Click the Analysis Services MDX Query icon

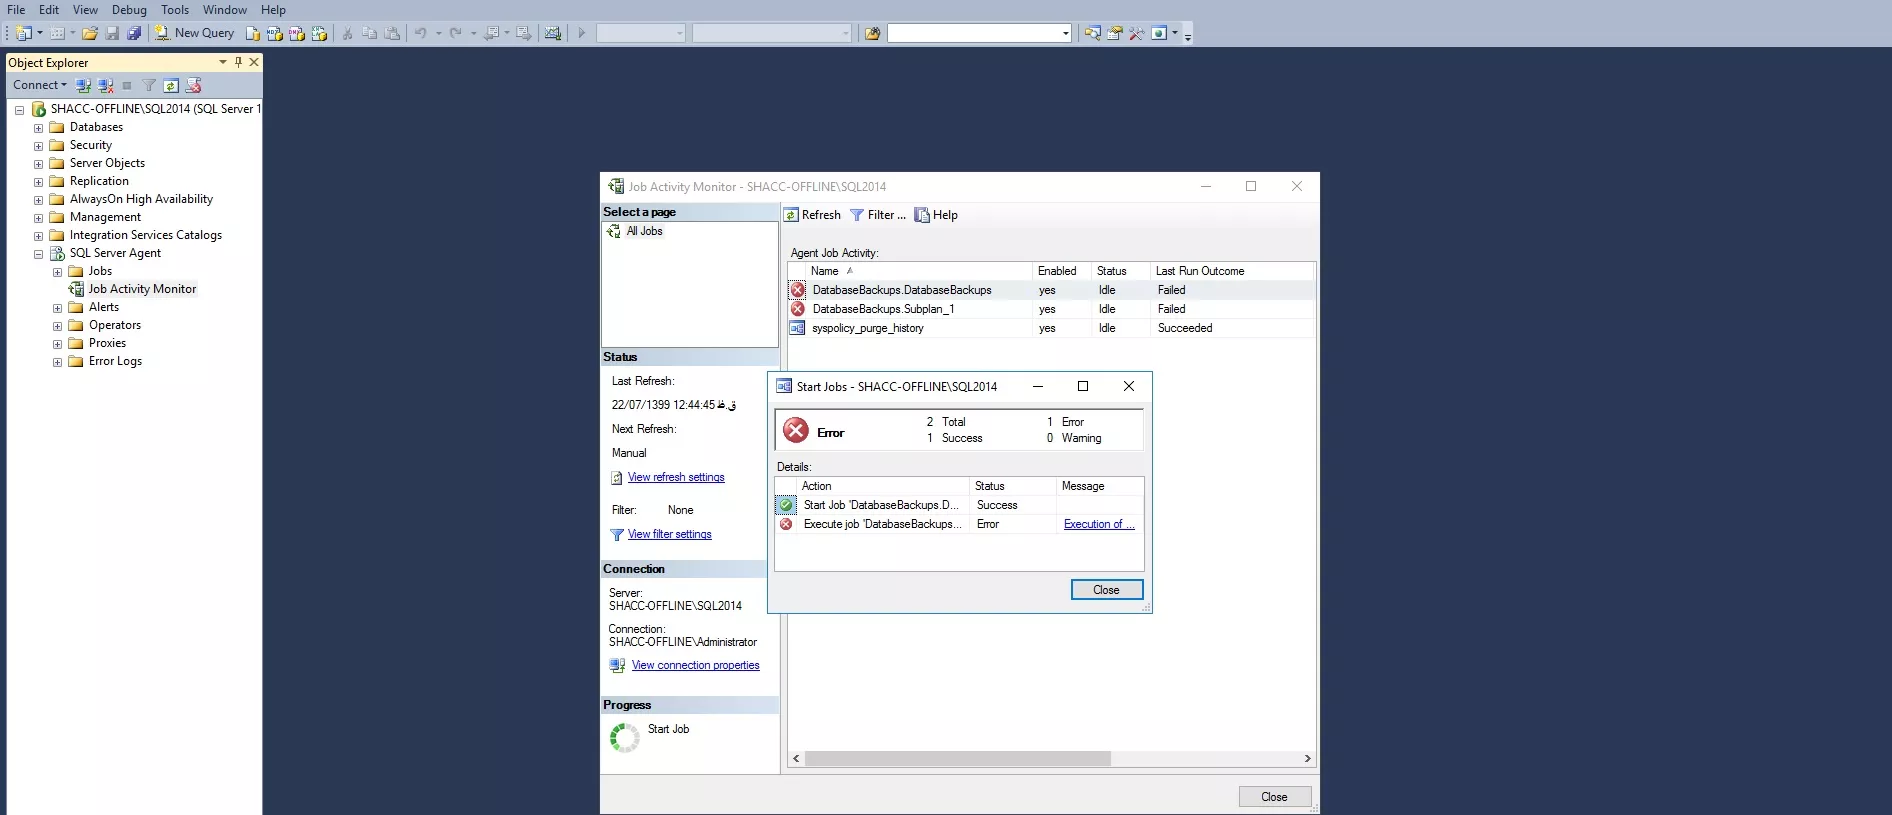pos(275,33)
